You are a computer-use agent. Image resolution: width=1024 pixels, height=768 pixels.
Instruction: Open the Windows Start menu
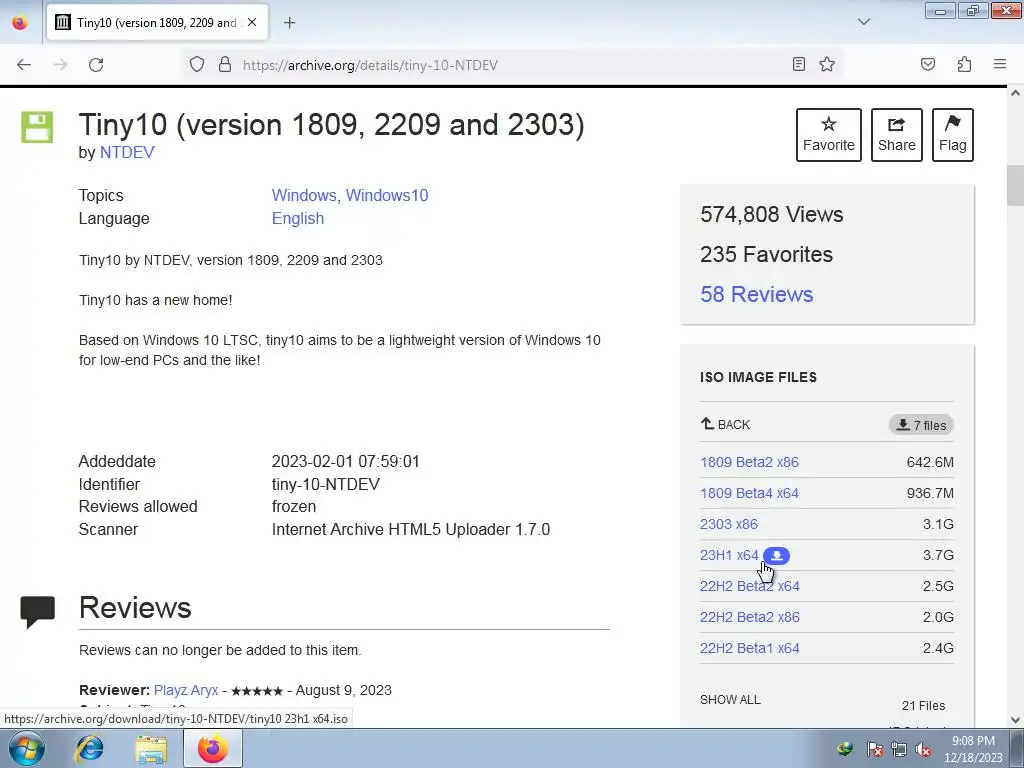coord(26,748)
